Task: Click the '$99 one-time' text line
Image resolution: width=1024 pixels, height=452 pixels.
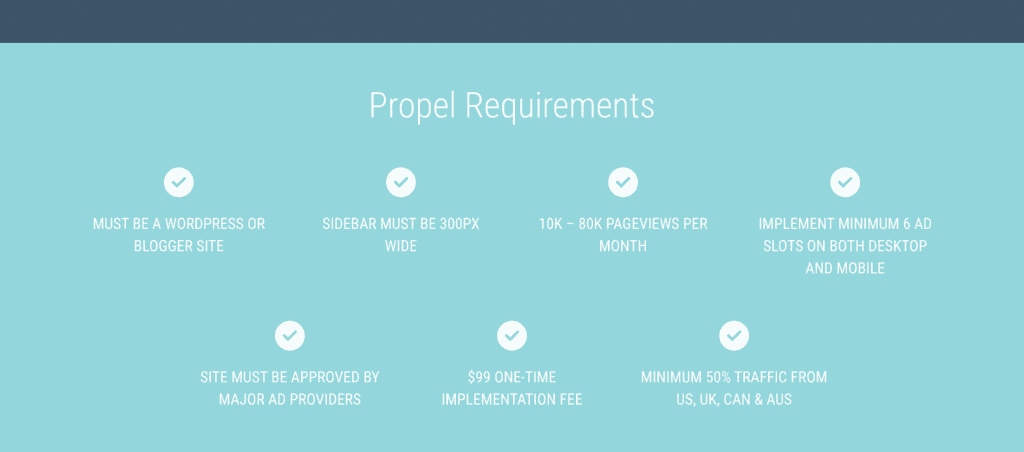Action: point(512,378)
